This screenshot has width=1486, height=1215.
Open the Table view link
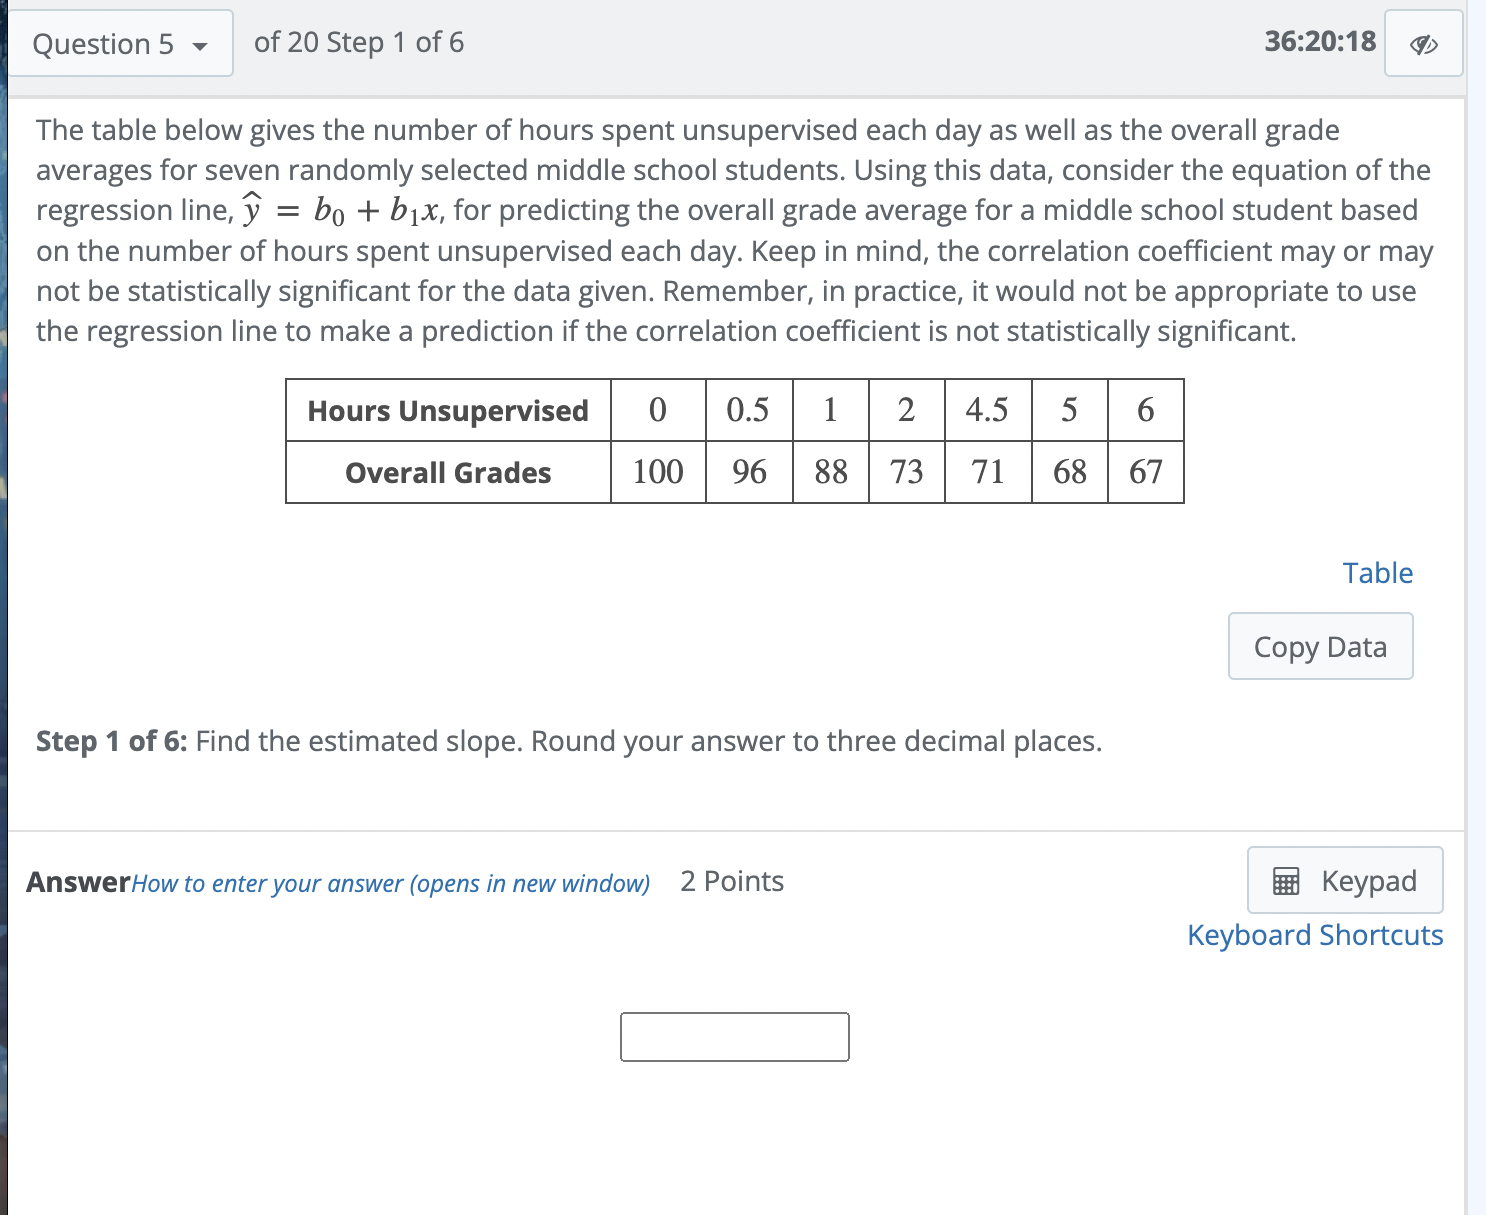coord(1378,572)
